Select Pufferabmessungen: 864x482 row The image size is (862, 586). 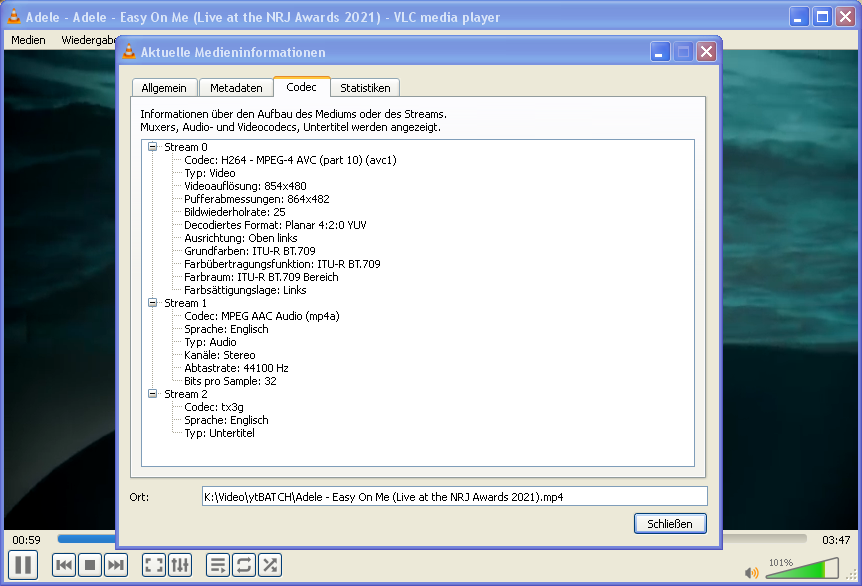point(257,199)
